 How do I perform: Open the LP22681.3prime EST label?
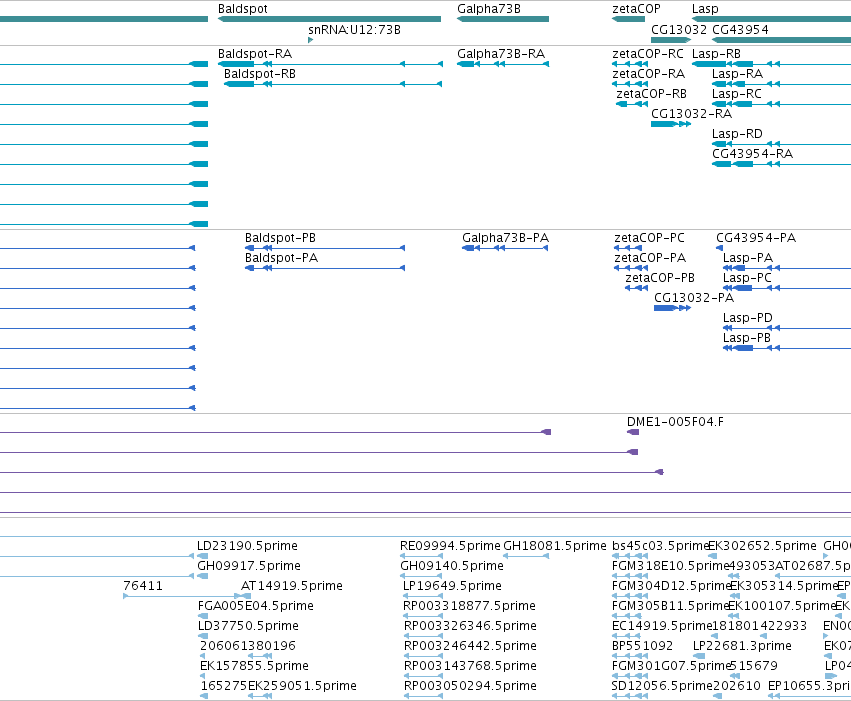click(742, 646)
